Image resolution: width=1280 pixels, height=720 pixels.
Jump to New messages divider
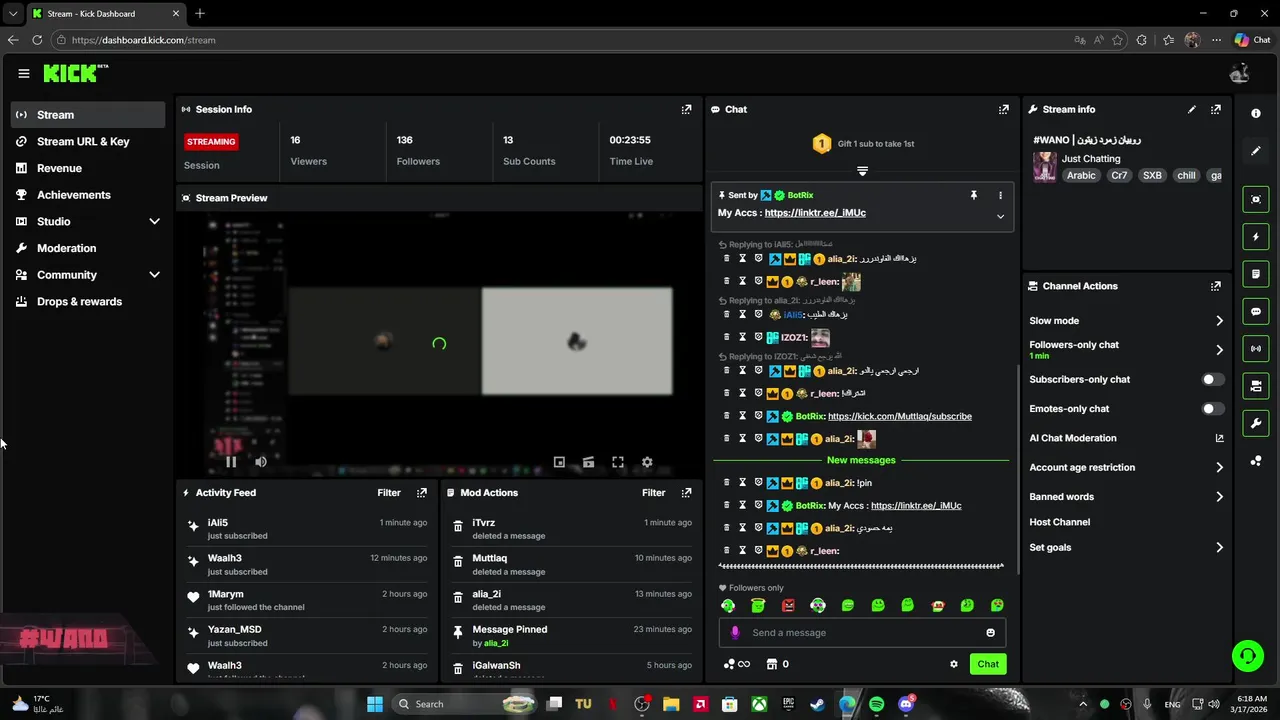[861, 460]
